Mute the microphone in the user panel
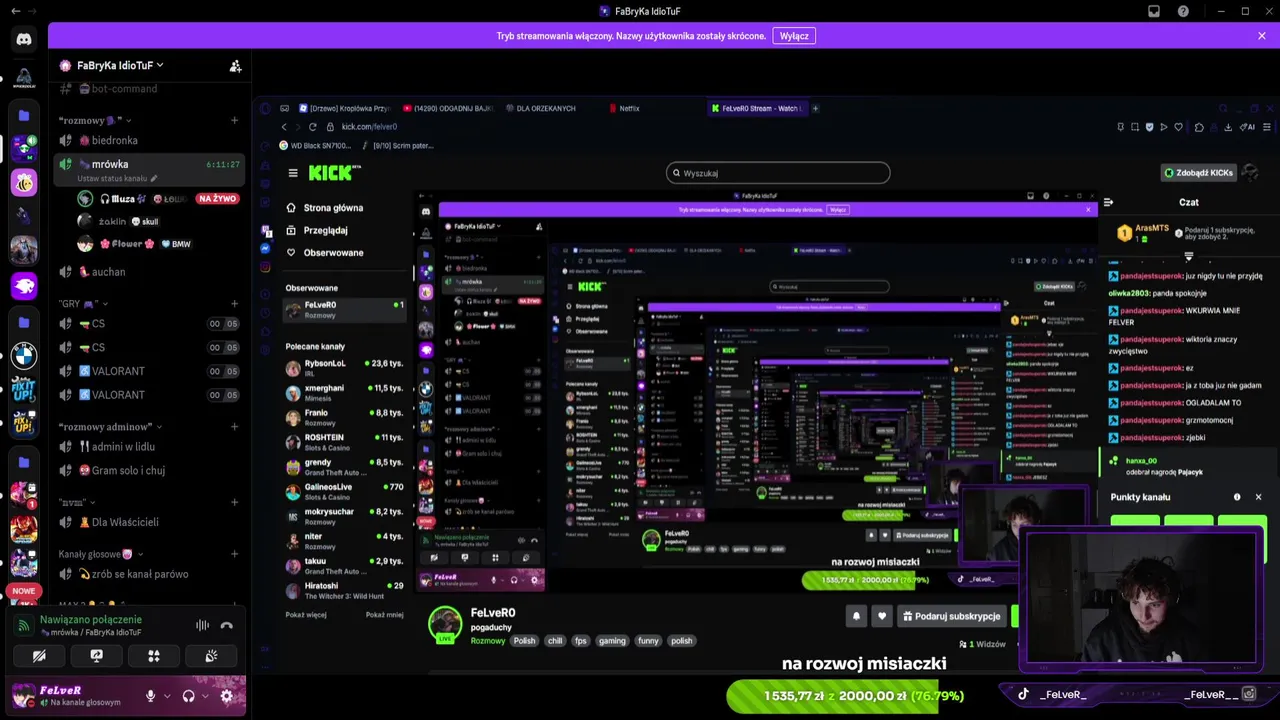Image resolution: width=1280 pixels, height=720 pixels. (151, 696)
